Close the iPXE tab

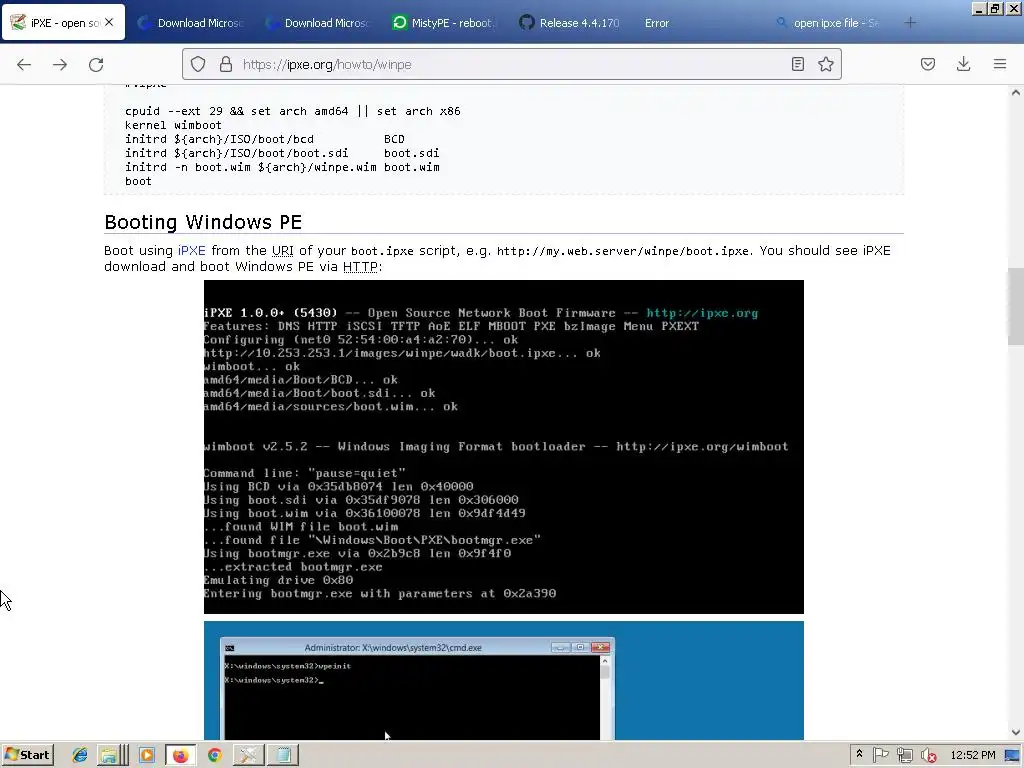click(109, 22)
